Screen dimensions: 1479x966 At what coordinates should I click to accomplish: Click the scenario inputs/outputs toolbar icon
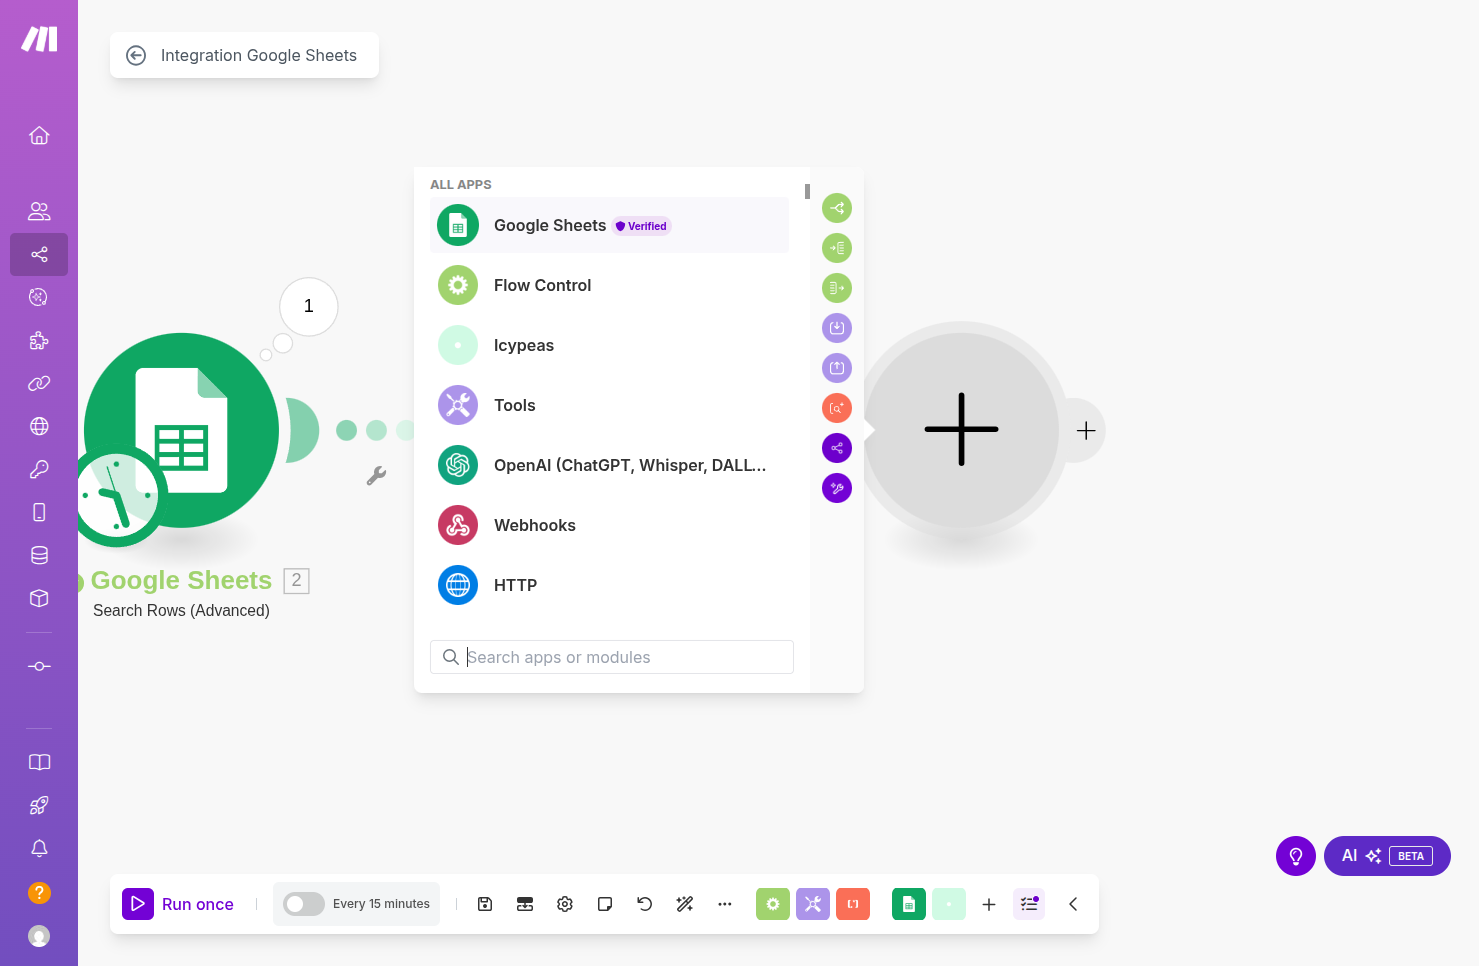point(525,904)
